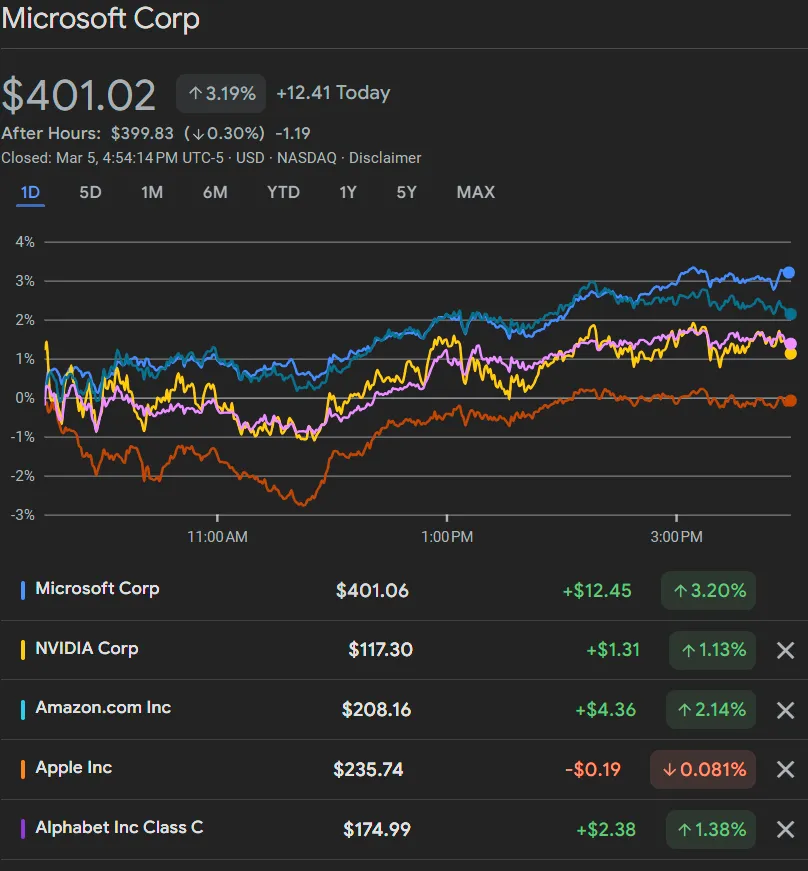The width and height of the screenshot is (808, 871).
Task: Switch to the 5D time range
Action: tap(90, 192)
